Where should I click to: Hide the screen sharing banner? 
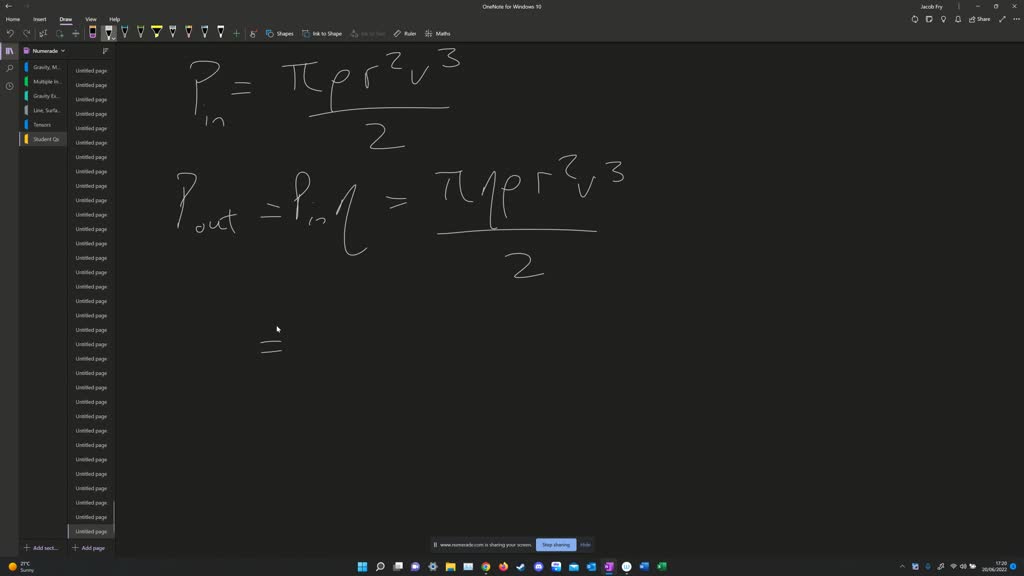pos(585,545)
